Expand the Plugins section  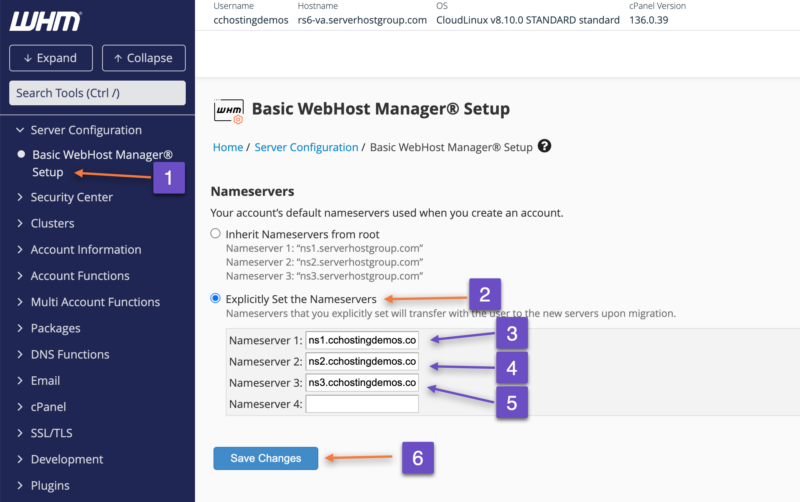43,486
